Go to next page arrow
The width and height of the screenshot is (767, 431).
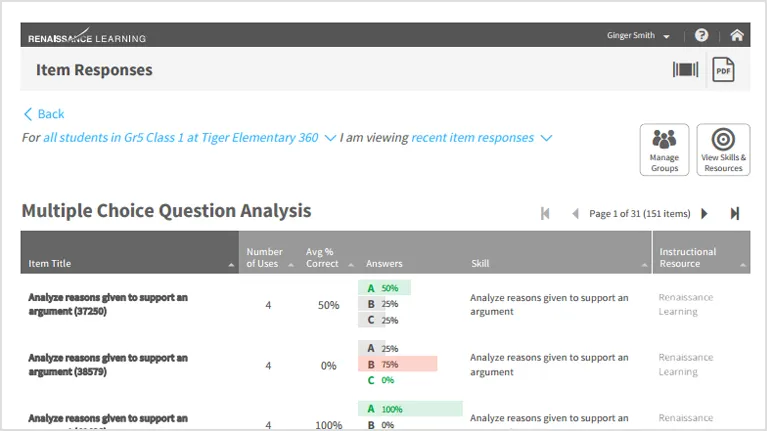point(704,214)
